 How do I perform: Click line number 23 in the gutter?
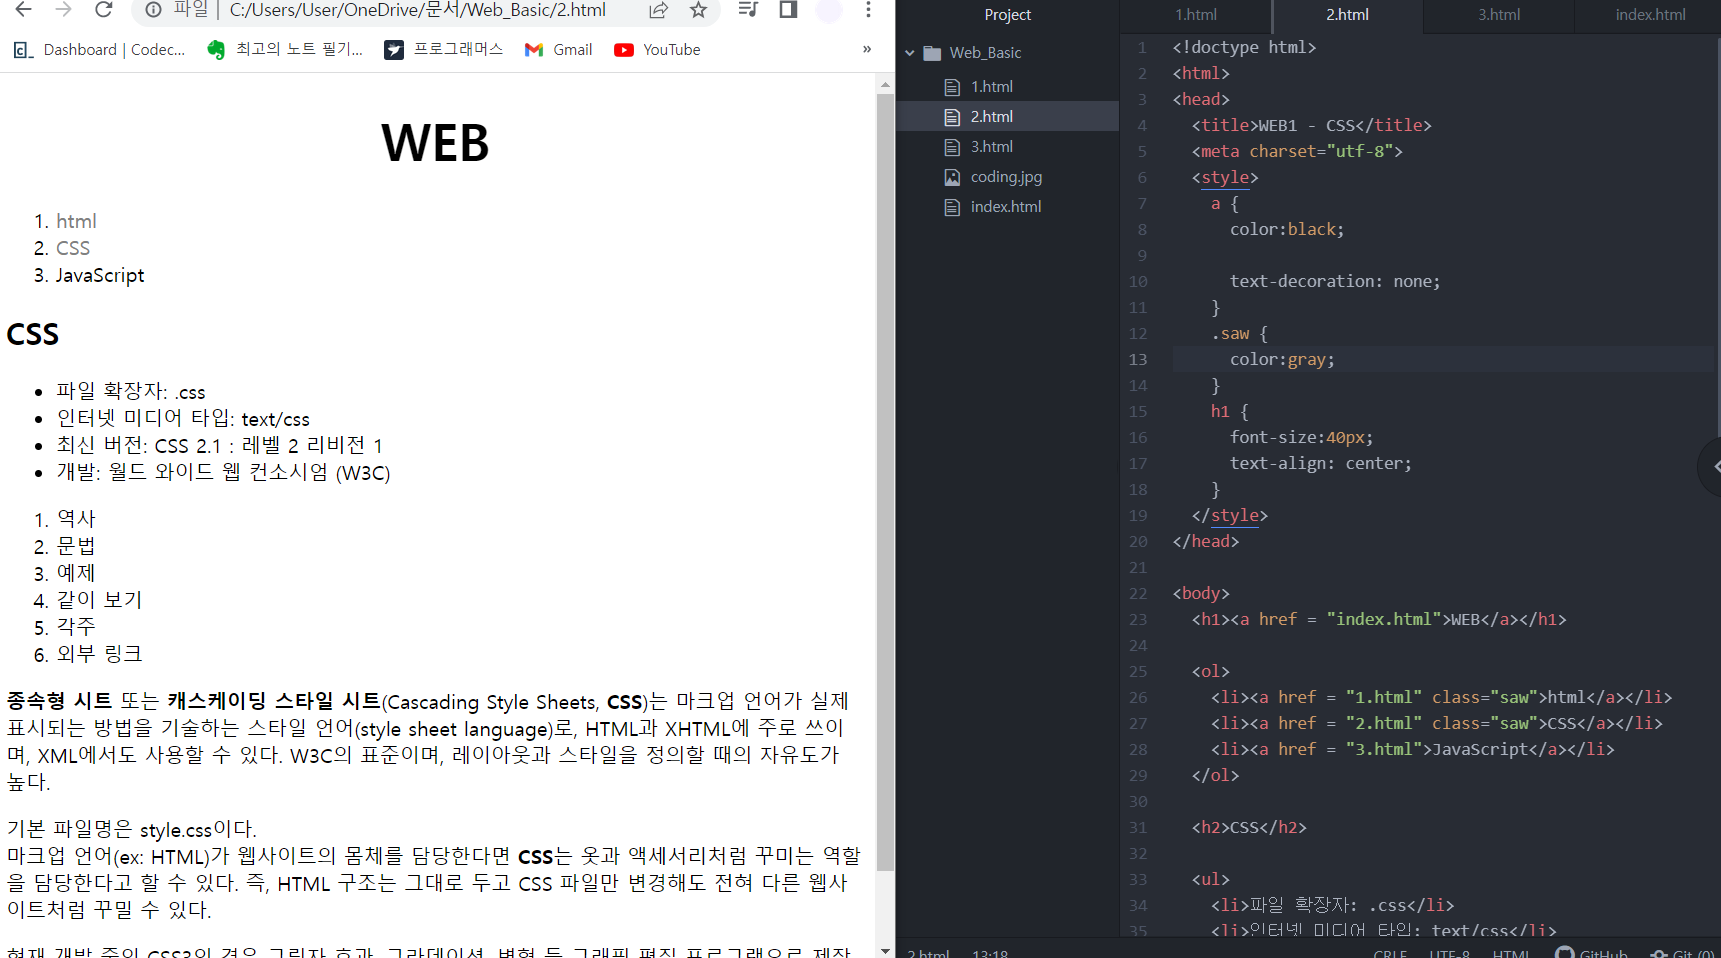point(1138,620)
